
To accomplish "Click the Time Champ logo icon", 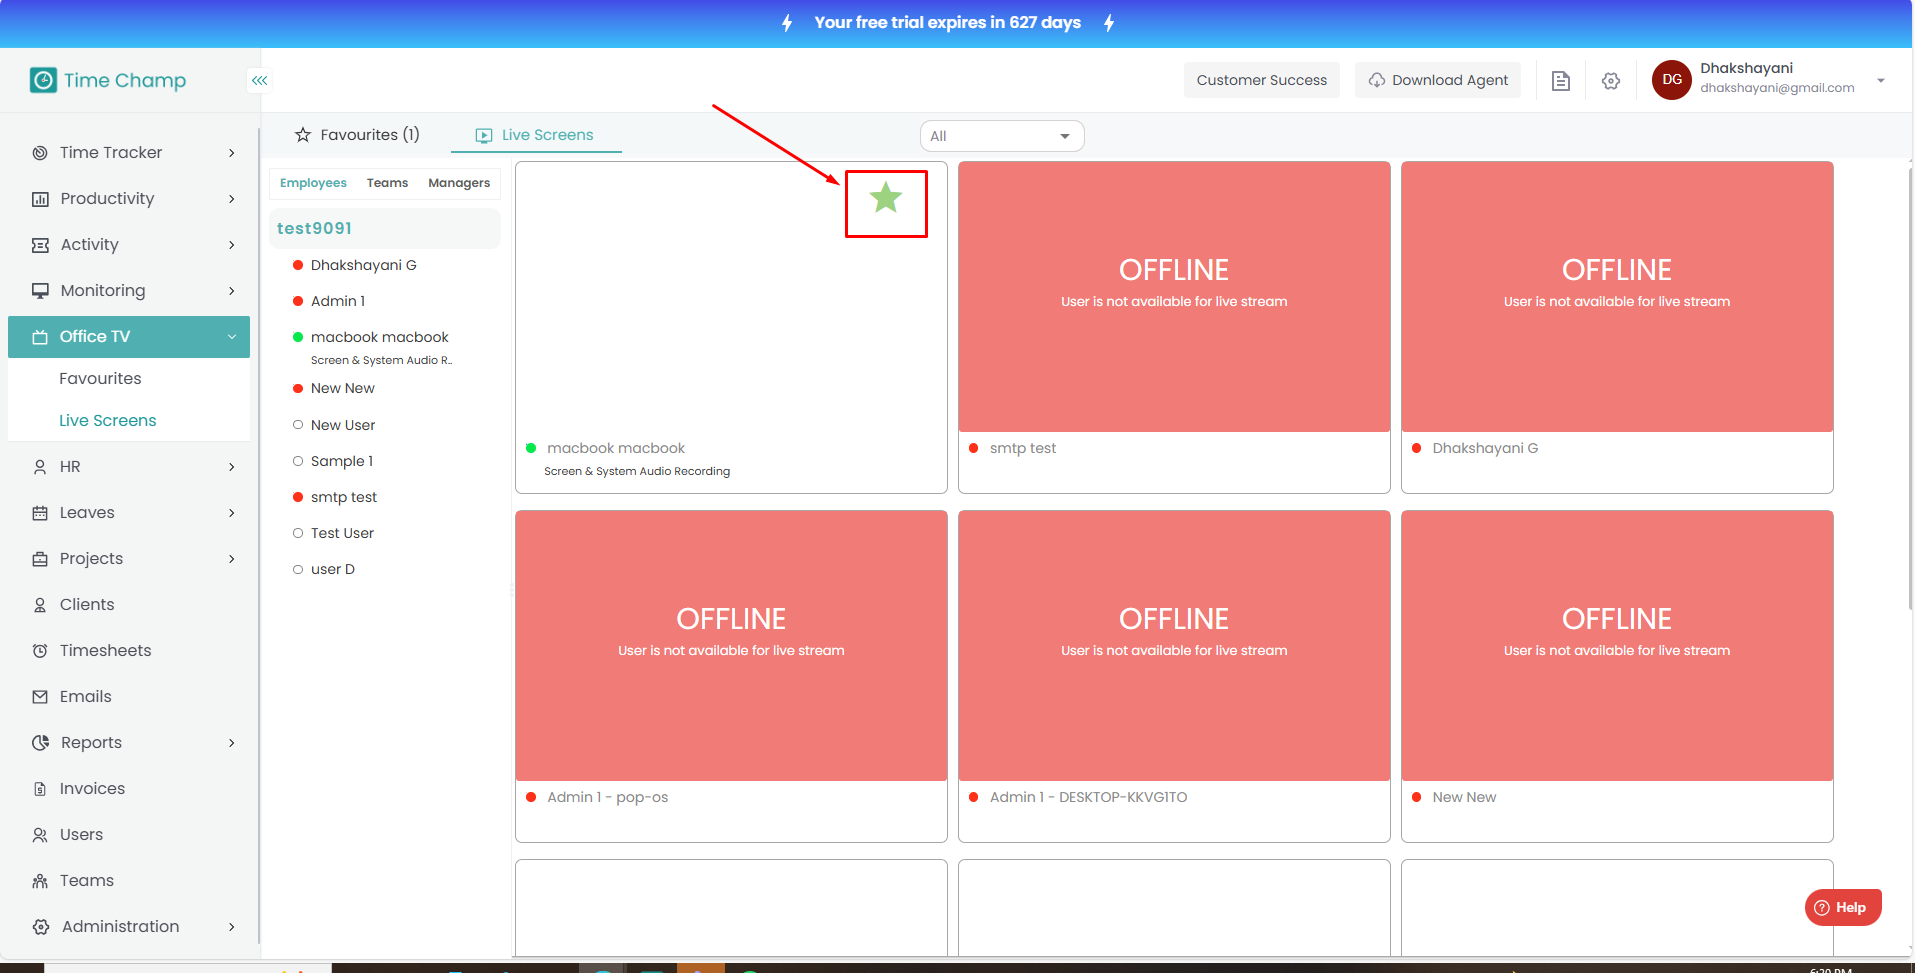I will coord(43,80).
